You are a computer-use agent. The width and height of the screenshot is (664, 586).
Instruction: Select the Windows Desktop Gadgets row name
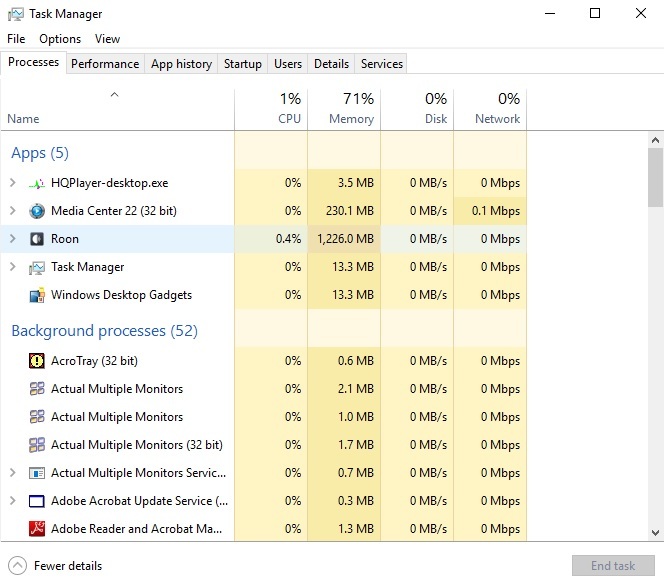pos(122,295)
